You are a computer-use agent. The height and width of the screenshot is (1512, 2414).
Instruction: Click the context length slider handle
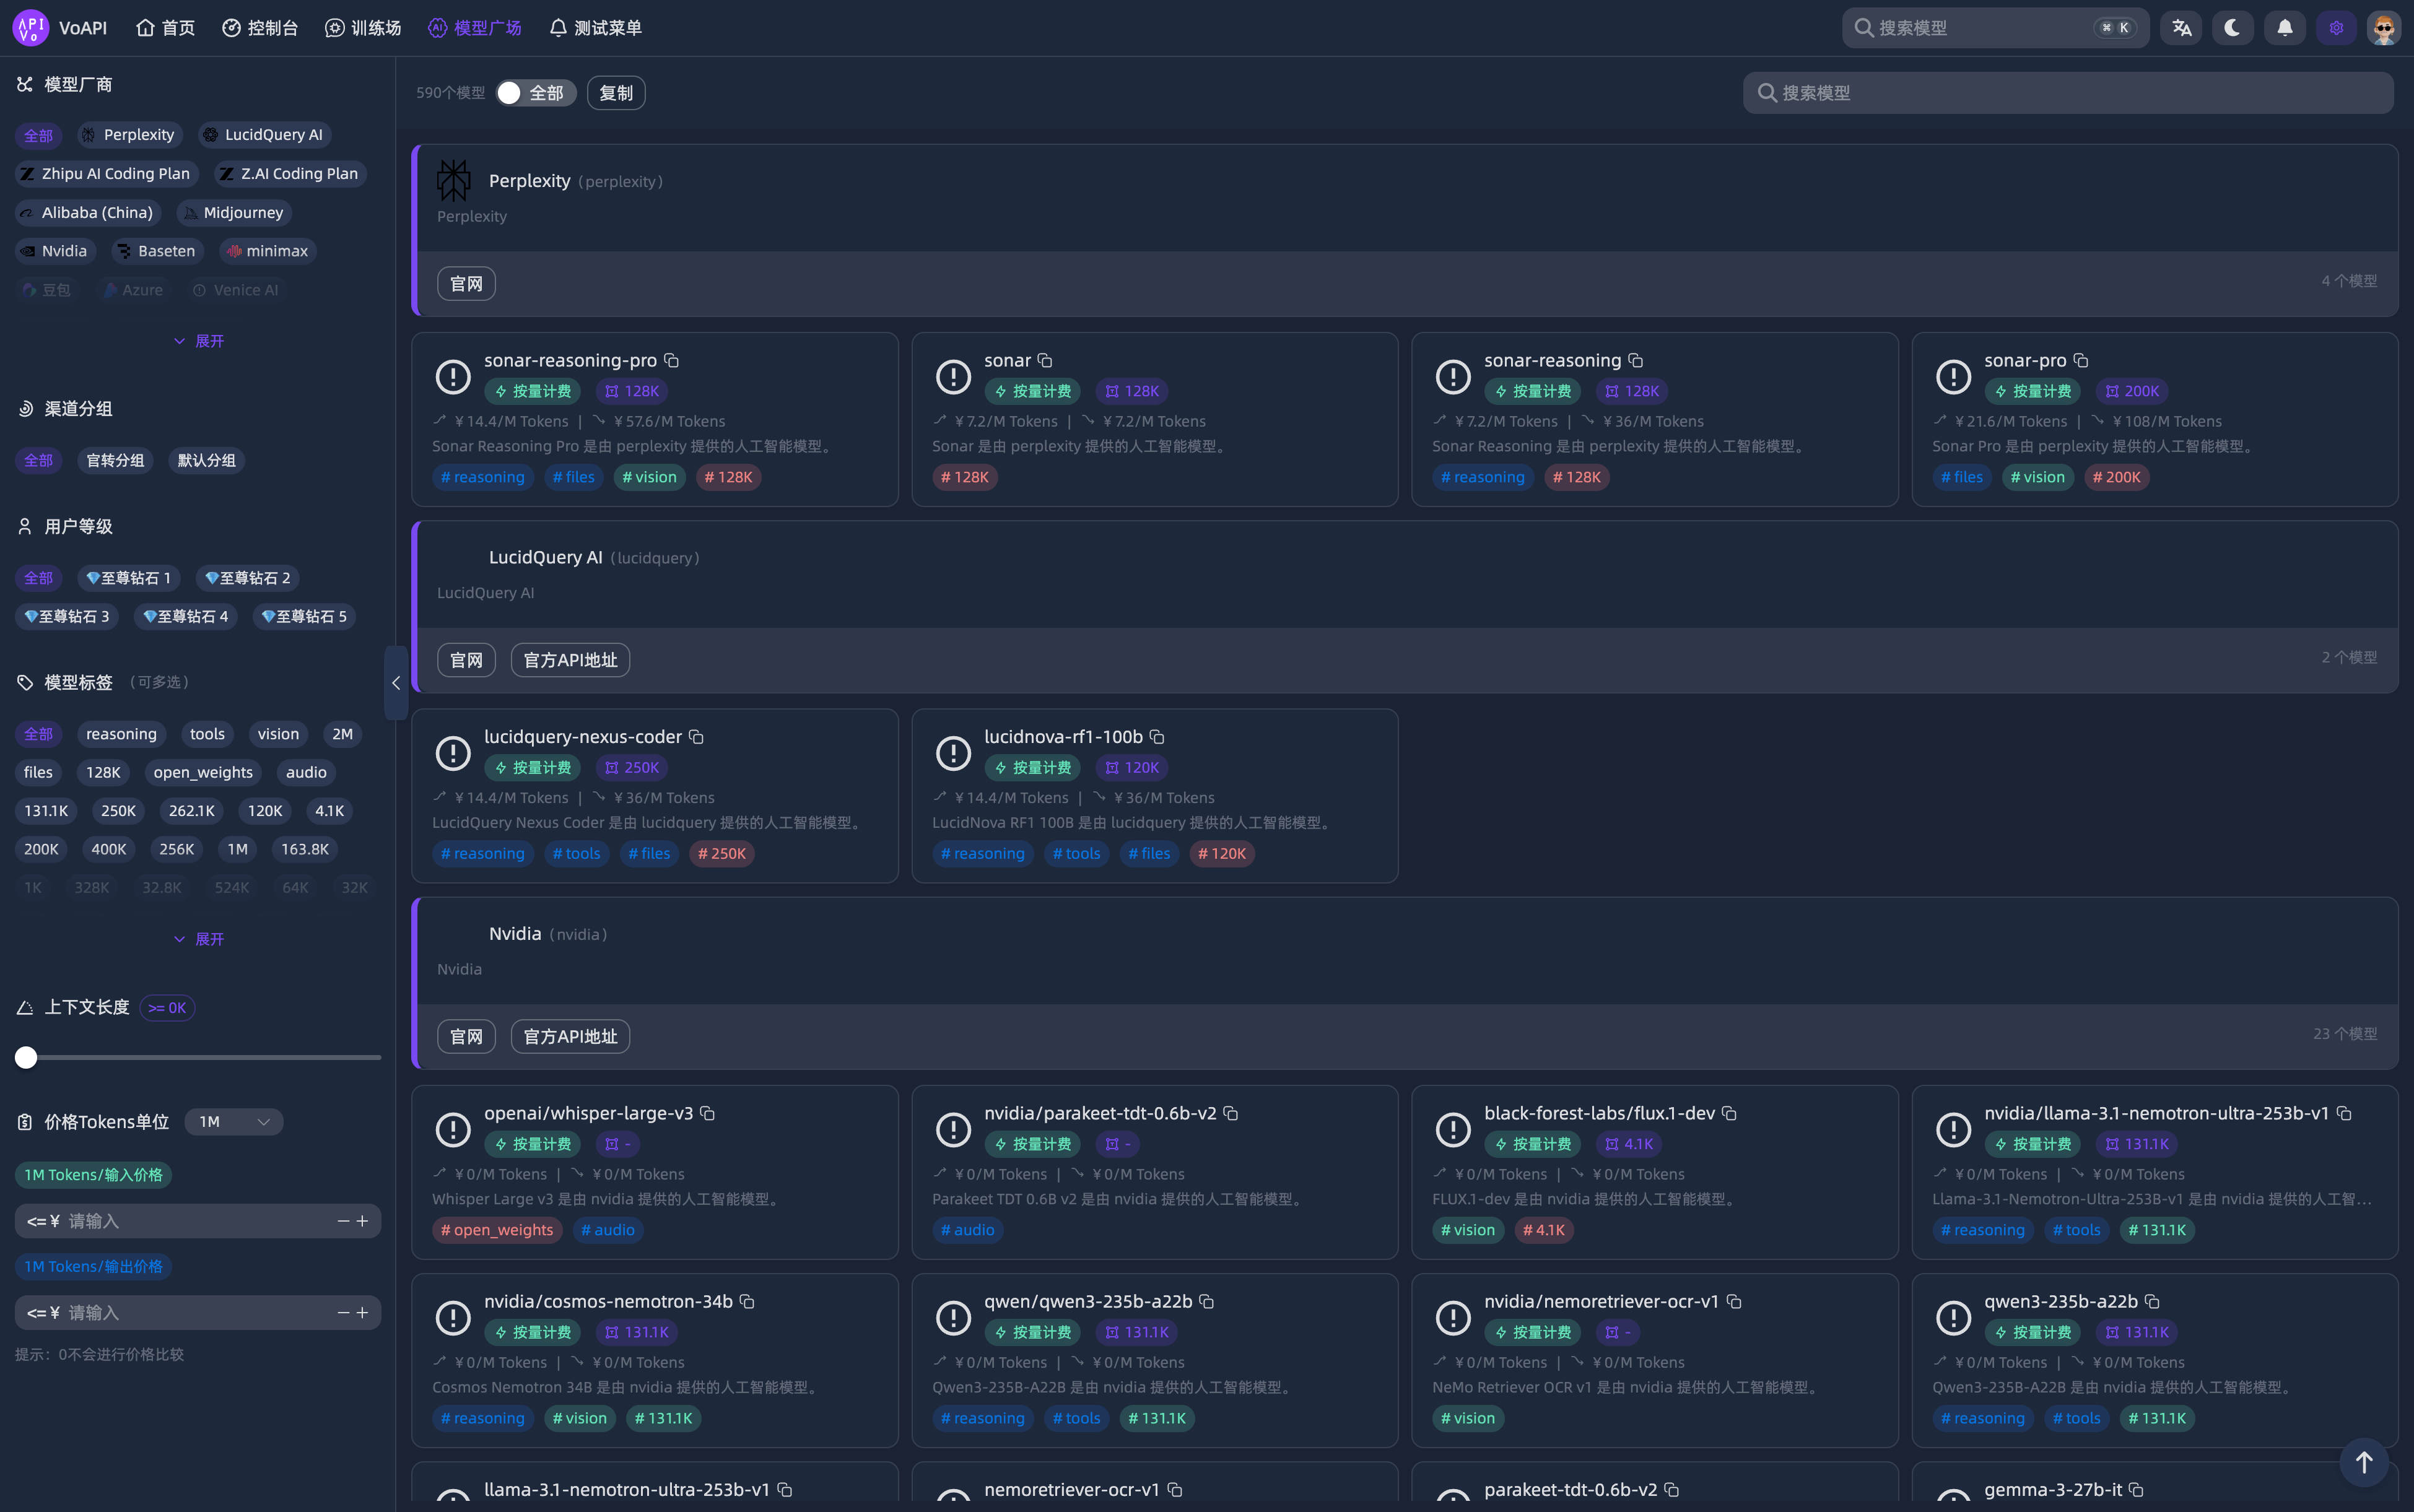pyautogui.click(x=26, y=1057)
